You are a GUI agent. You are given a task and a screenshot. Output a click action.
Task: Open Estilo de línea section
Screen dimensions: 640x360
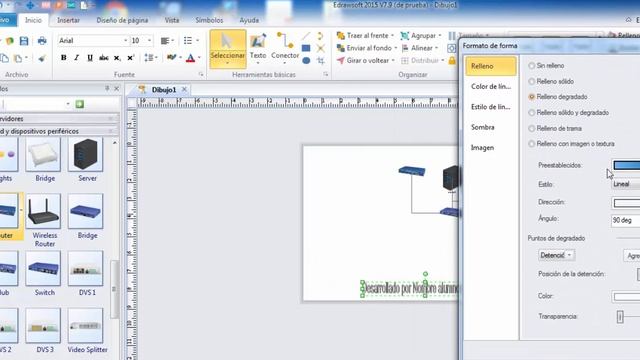[x=491, y=107]
